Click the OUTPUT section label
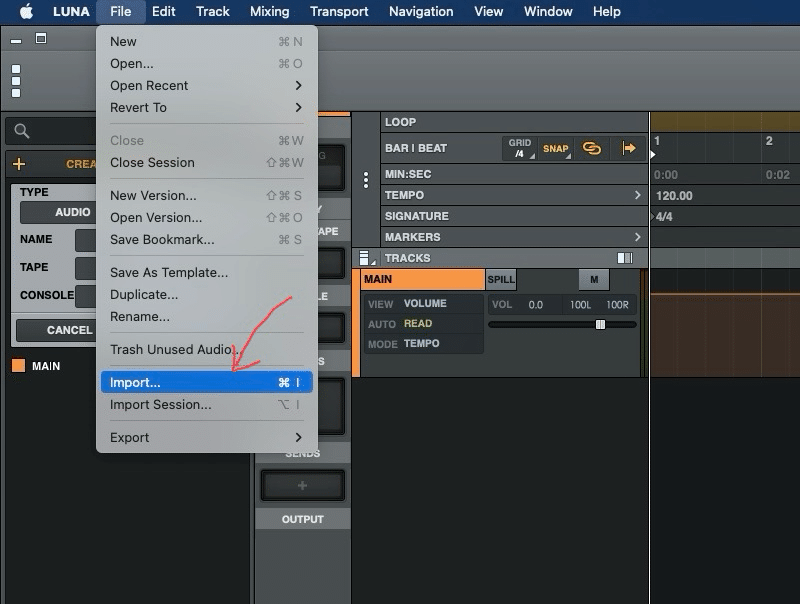This screenshot has height=604, width=800. pos(303,519)
